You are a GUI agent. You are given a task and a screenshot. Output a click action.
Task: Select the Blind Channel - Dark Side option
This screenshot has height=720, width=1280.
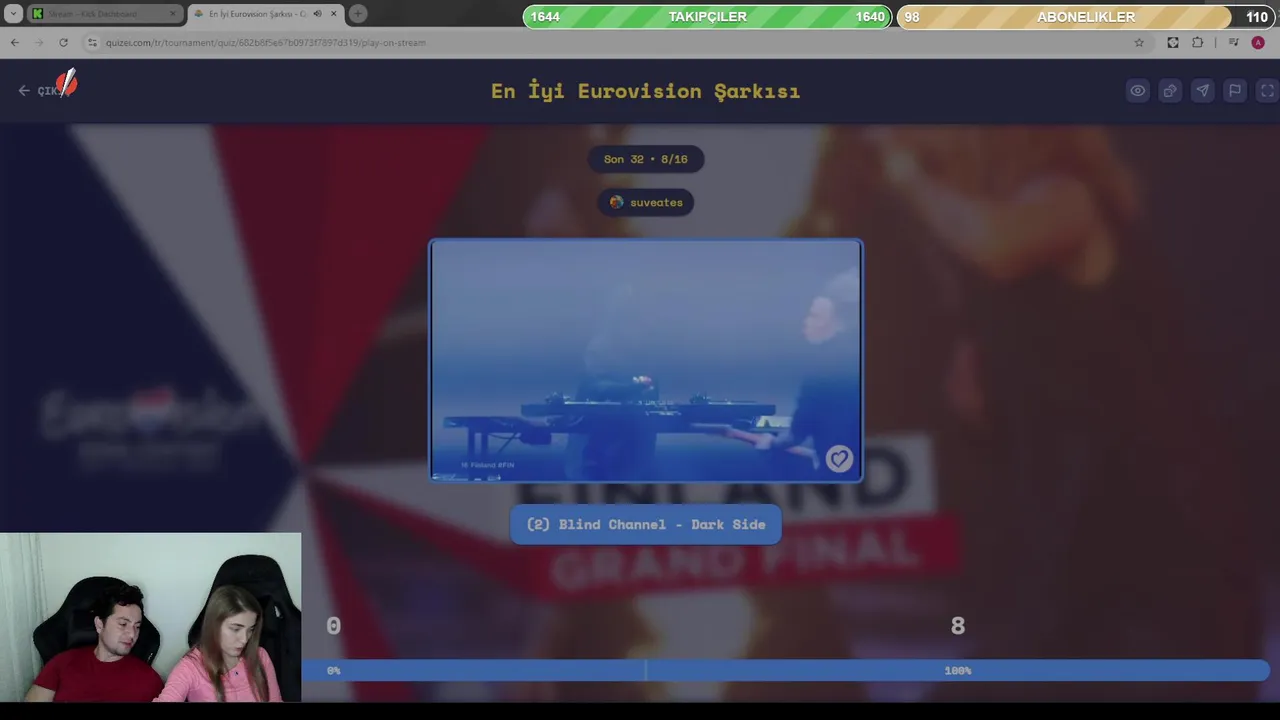[x=646, y=525]
